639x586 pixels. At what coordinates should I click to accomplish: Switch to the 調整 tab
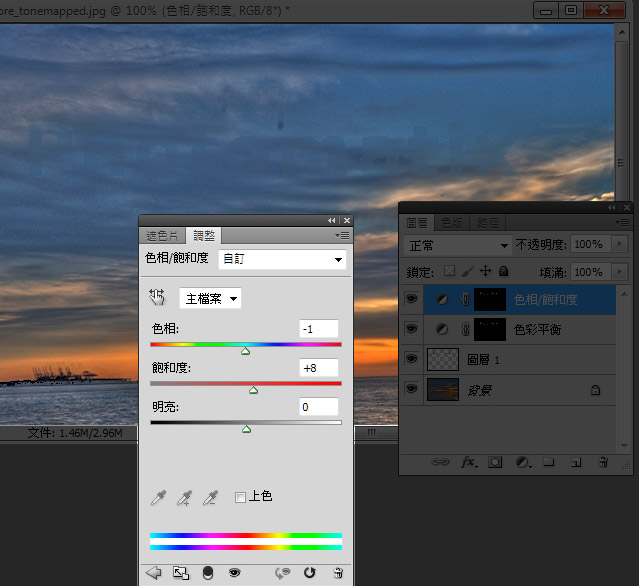coord(204,236)
